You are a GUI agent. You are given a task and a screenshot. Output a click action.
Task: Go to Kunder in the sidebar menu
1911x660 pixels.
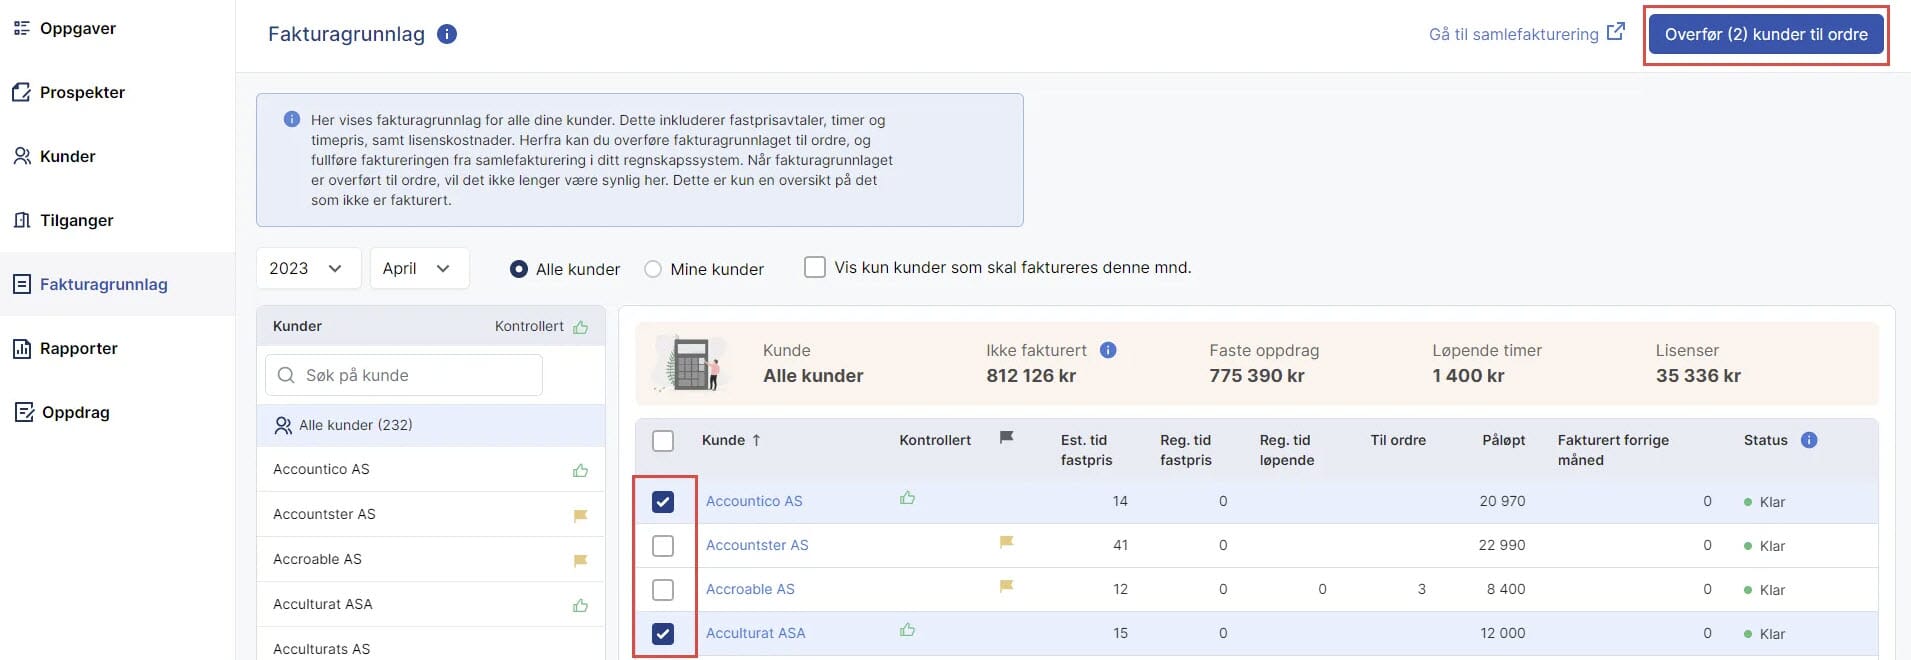click(67, 157)
